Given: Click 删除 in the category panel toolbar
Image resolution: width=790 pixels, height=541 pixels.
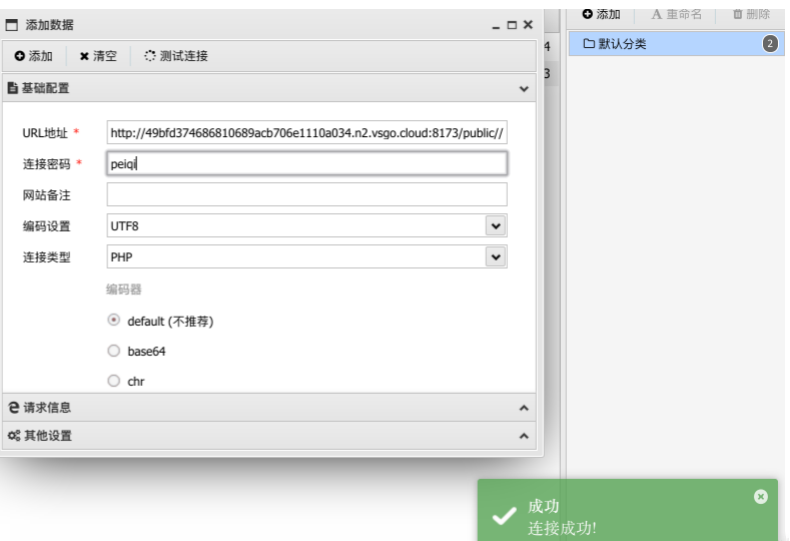Looking at the screenshot, I should coord(751,14).
